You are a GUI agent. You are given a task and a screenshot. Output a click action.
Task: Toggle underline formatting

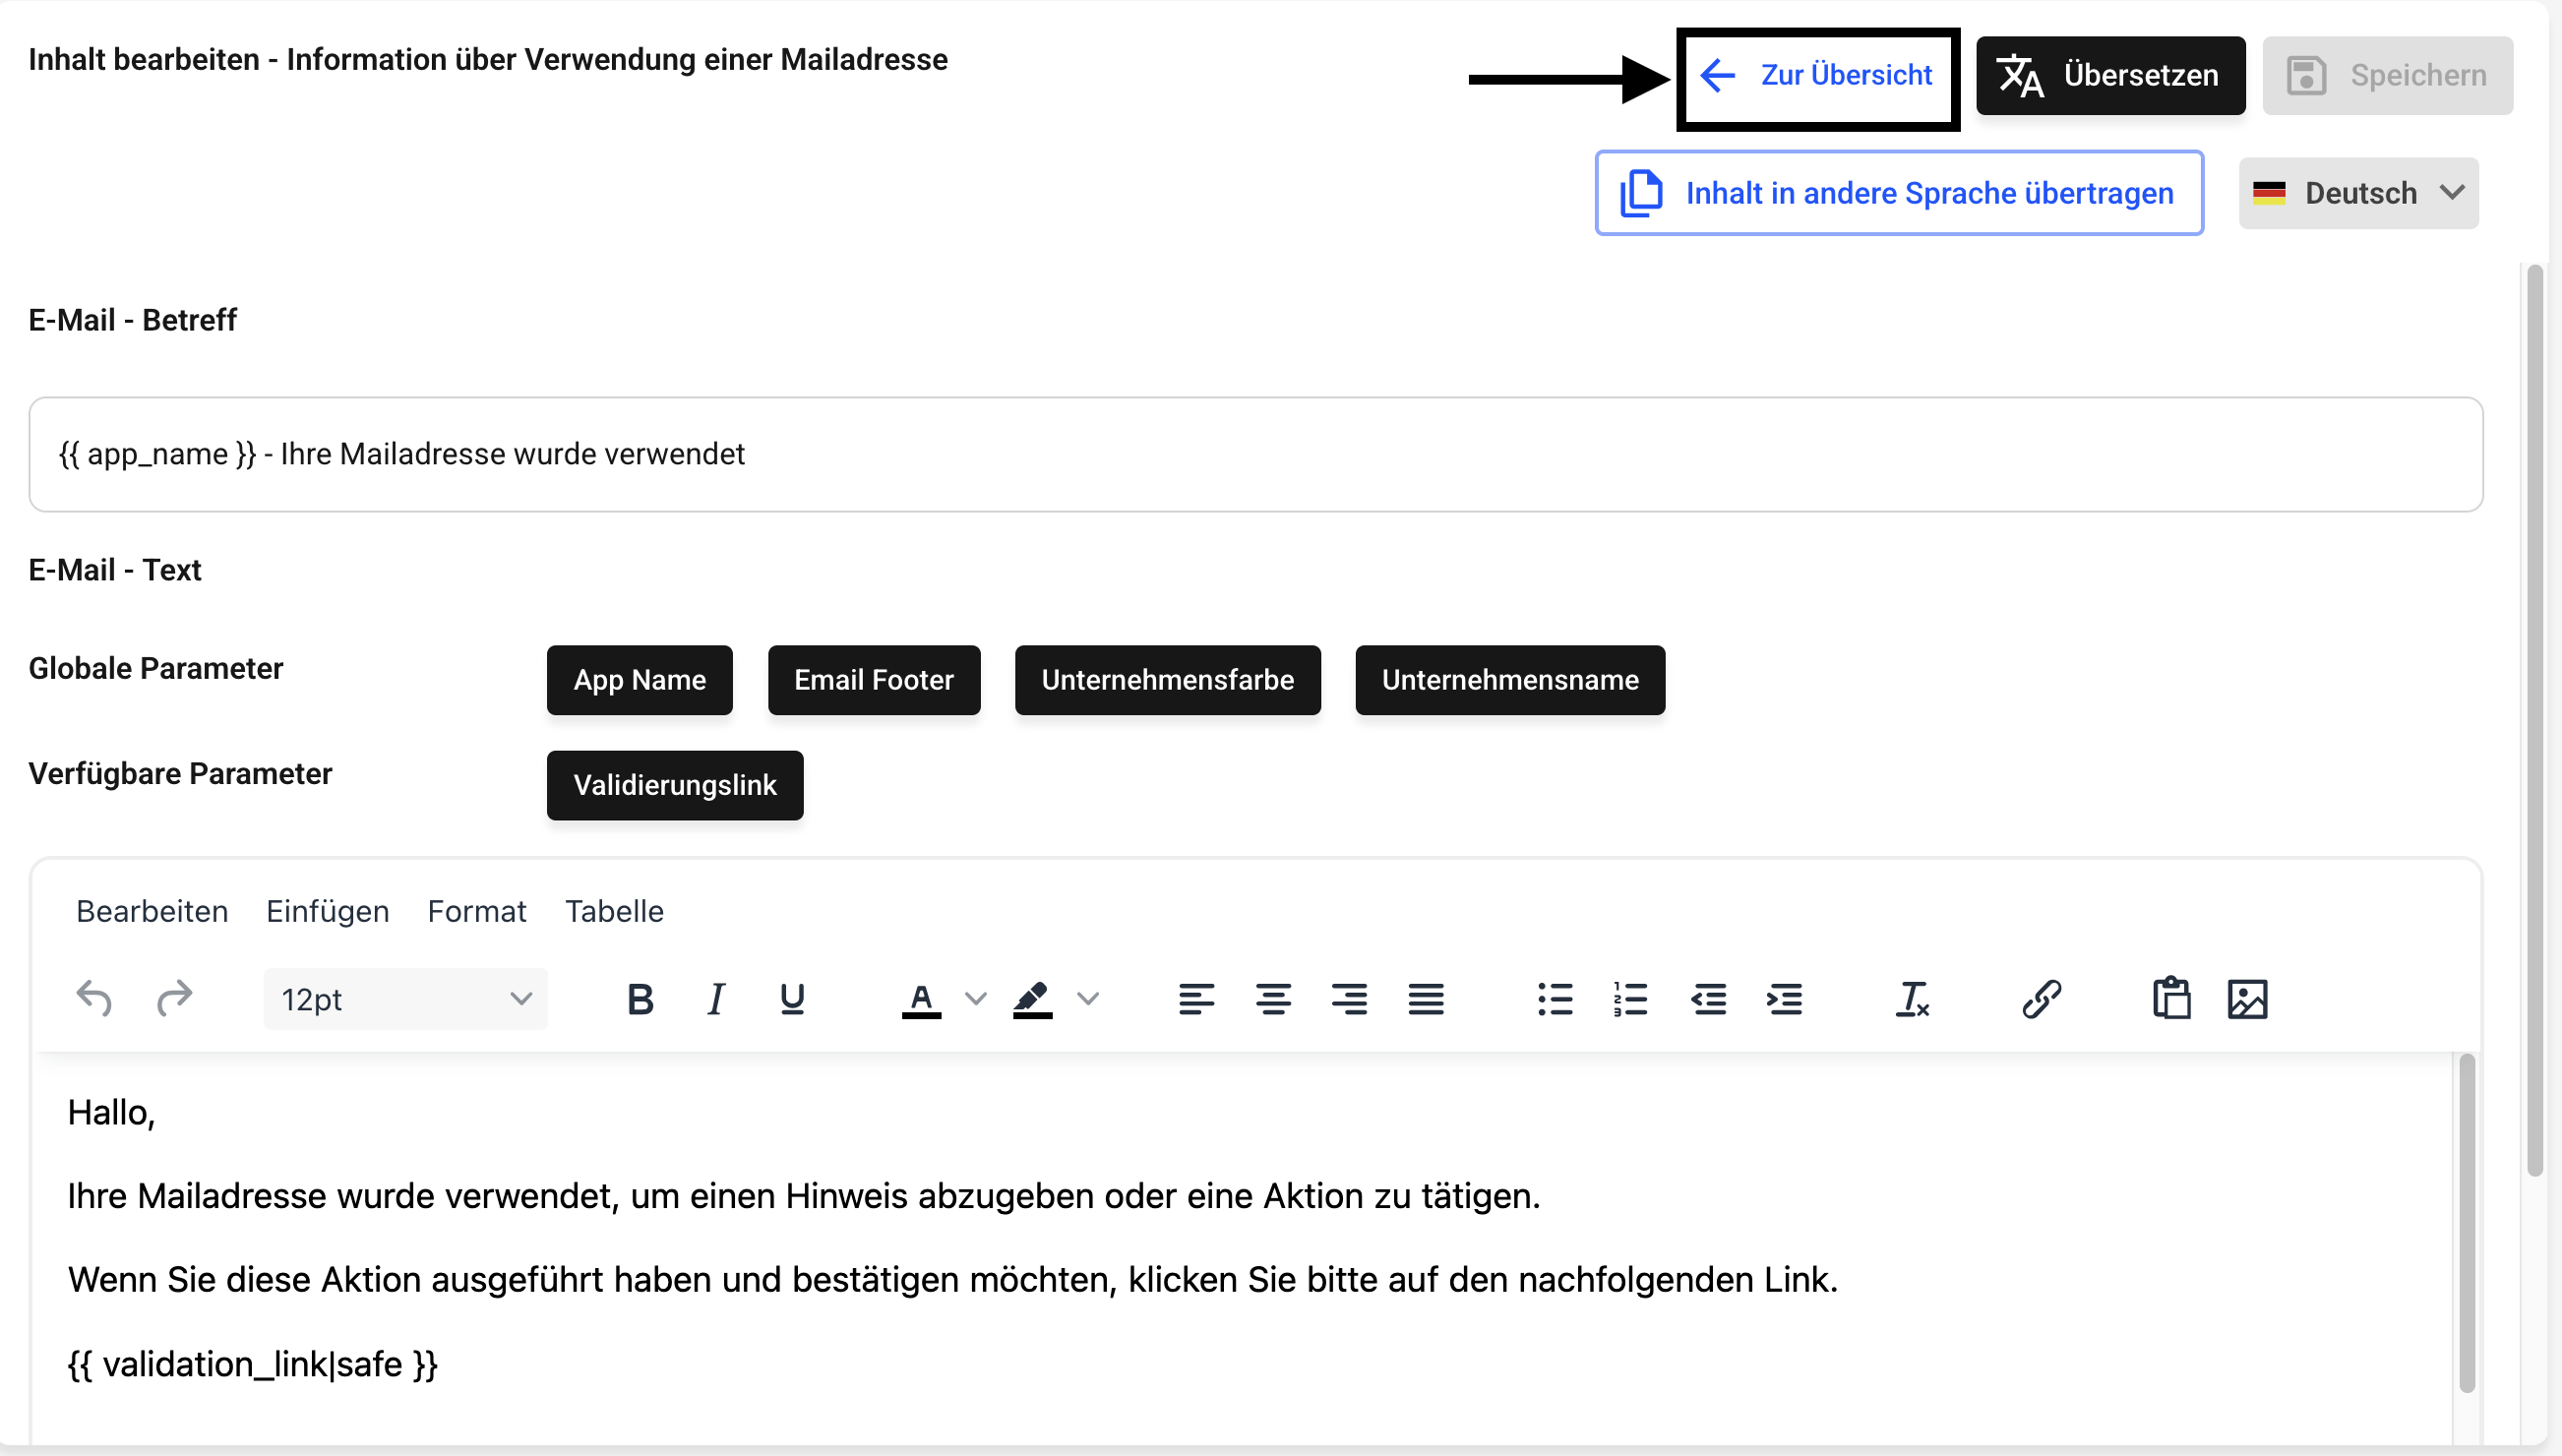click(791, 999)
